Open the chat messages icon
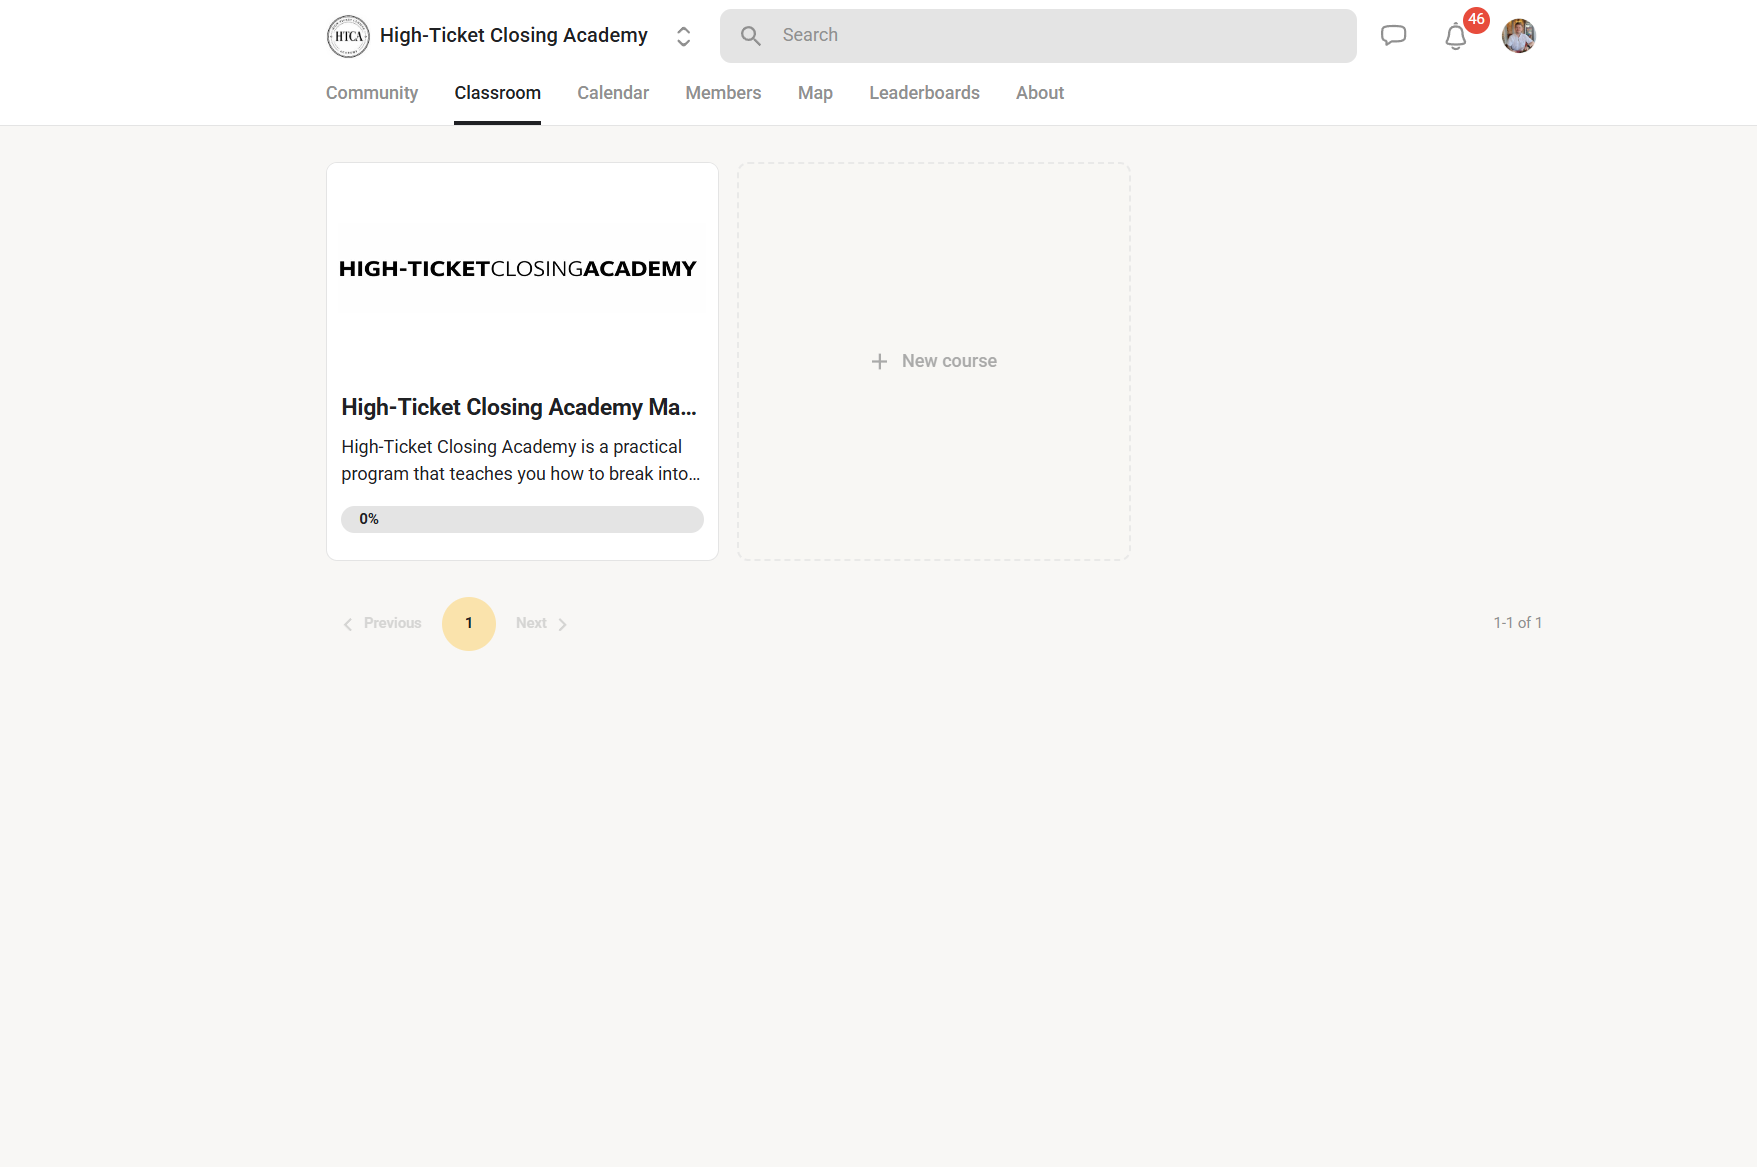1757x1167 pixels. click(x=1393, y=36)
